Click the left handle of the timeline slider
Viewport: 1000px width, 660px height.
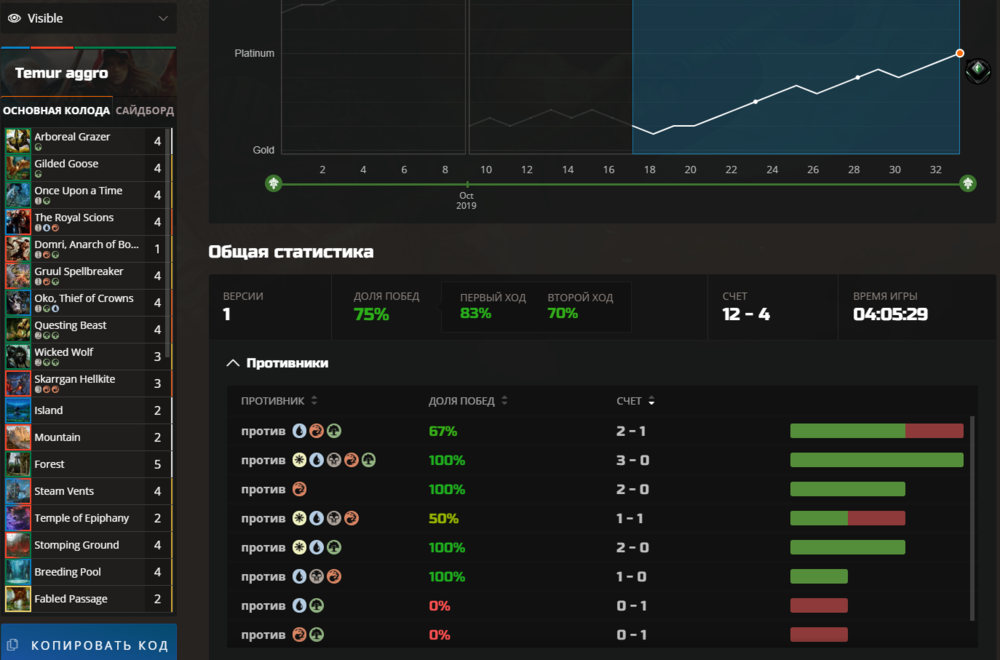(273, 183)
